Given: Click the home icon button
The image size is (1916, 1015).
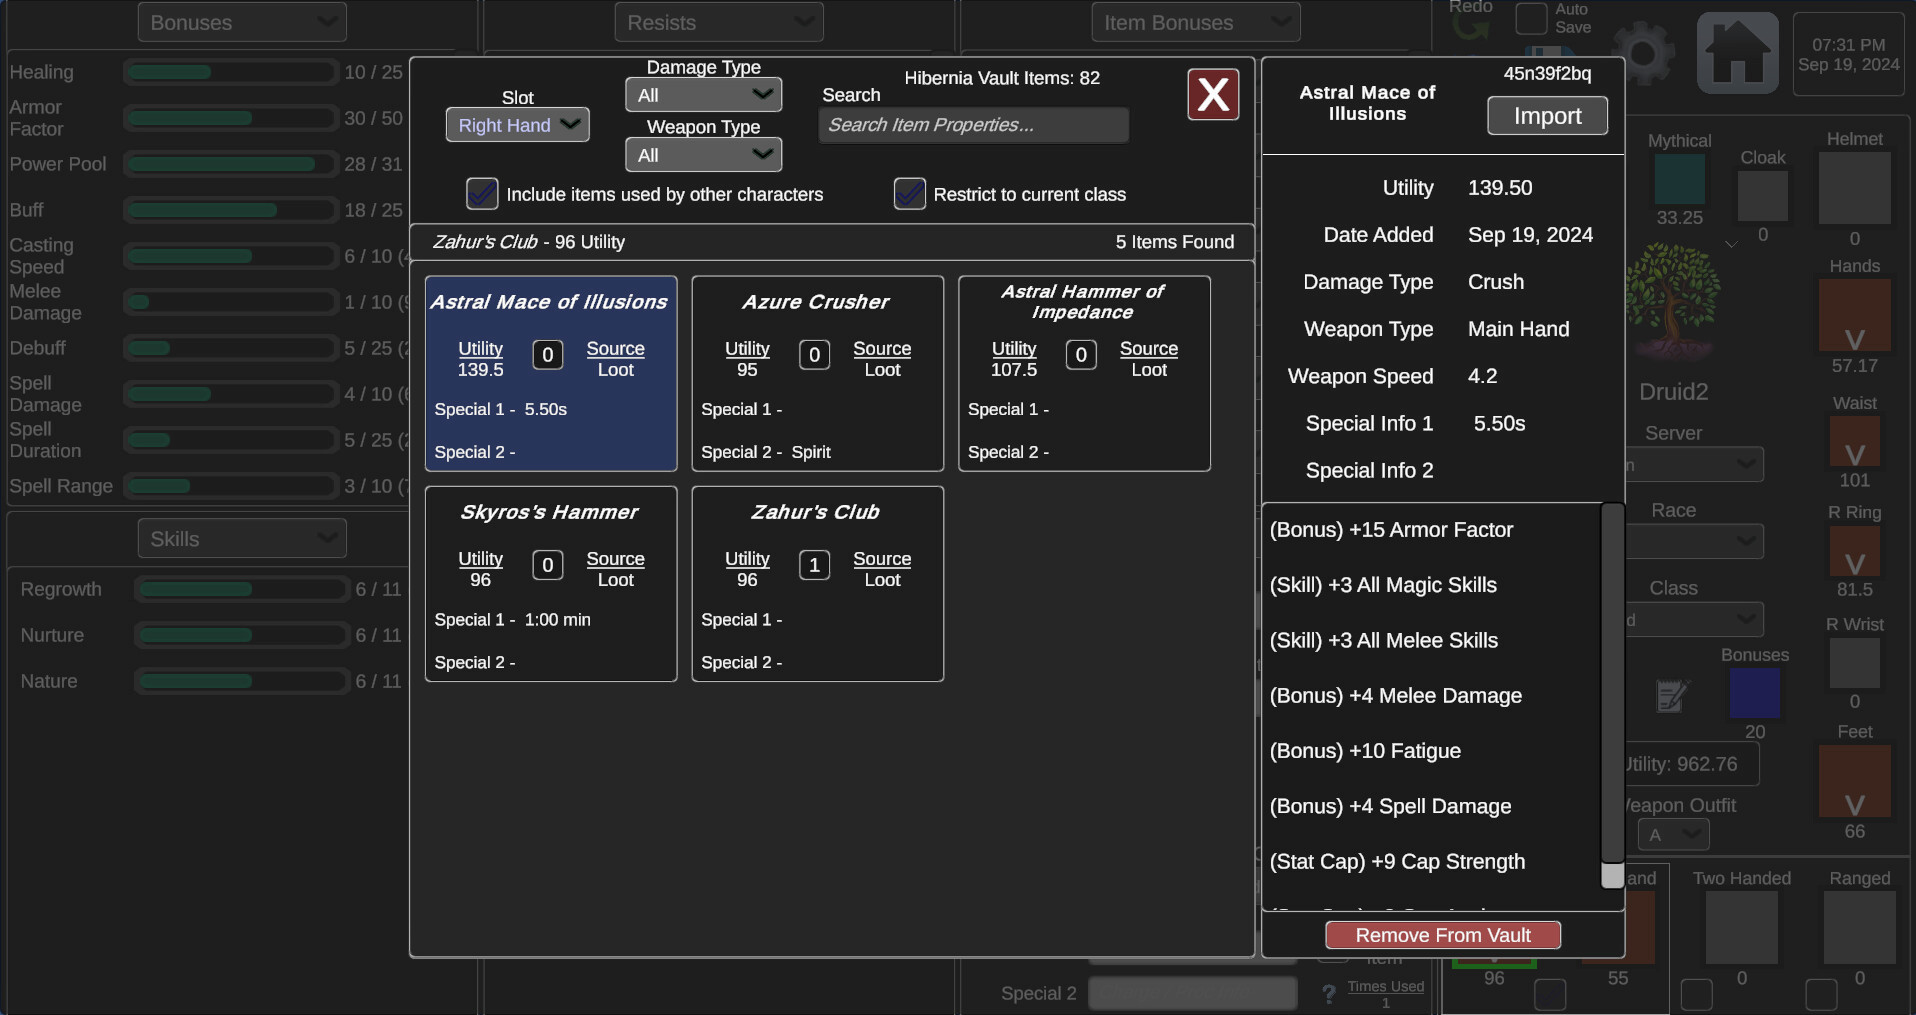Looking at the screenshot, I should point(1737,52).
